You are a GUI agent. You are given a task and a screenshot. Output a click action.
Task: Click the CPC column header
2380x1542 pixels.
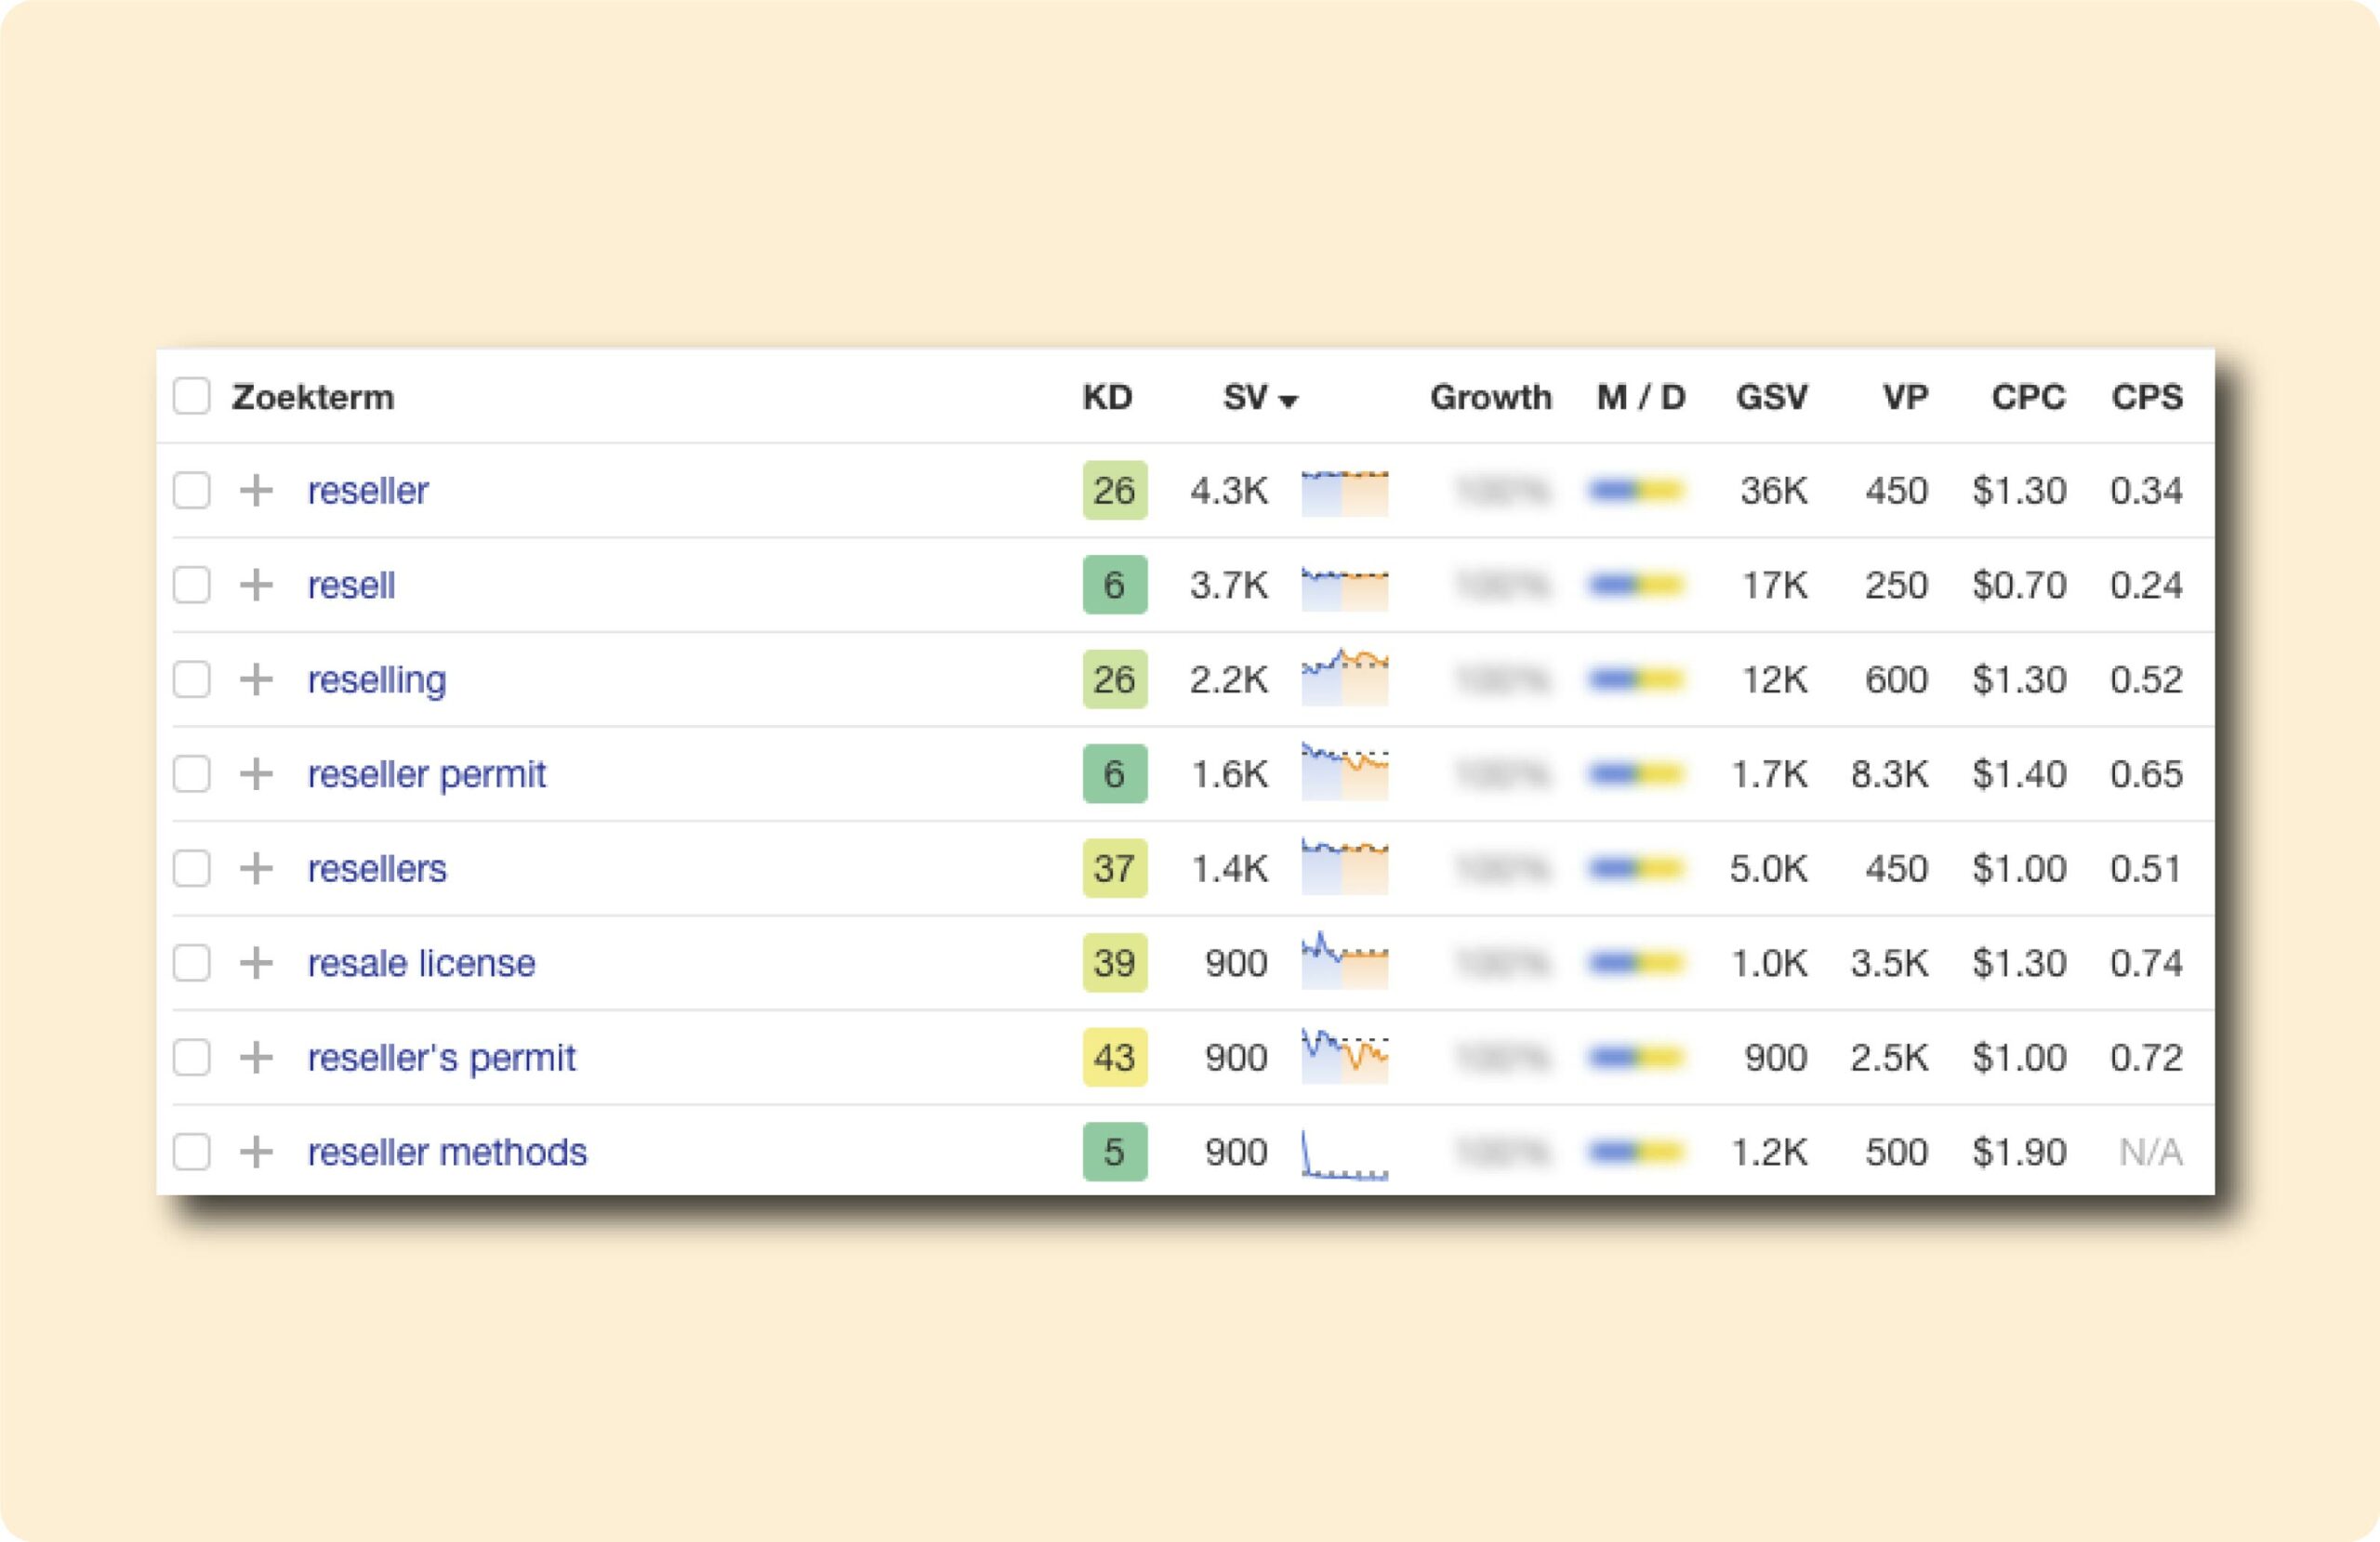[2027, 397]
